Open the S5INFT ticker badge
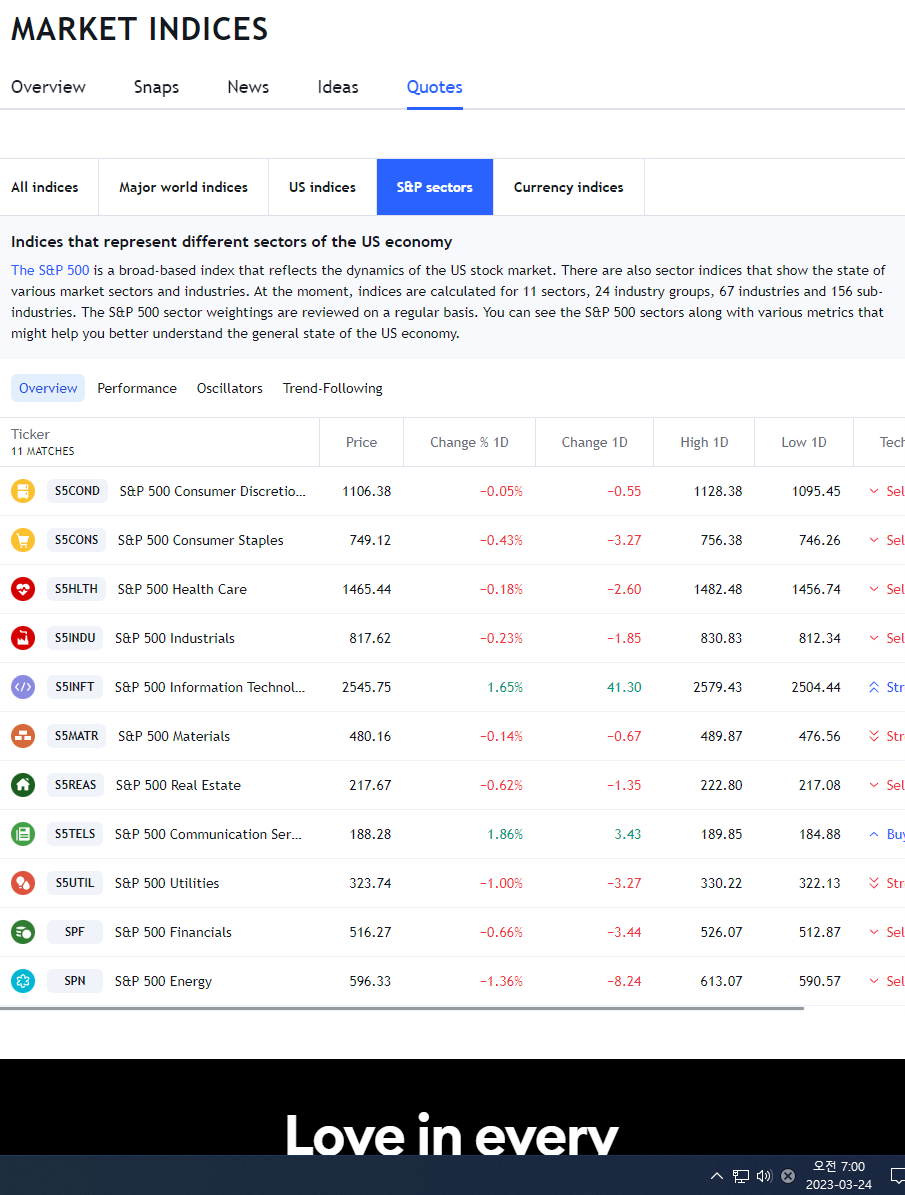The image size is (905, 1195). click(x=75, y=687)
